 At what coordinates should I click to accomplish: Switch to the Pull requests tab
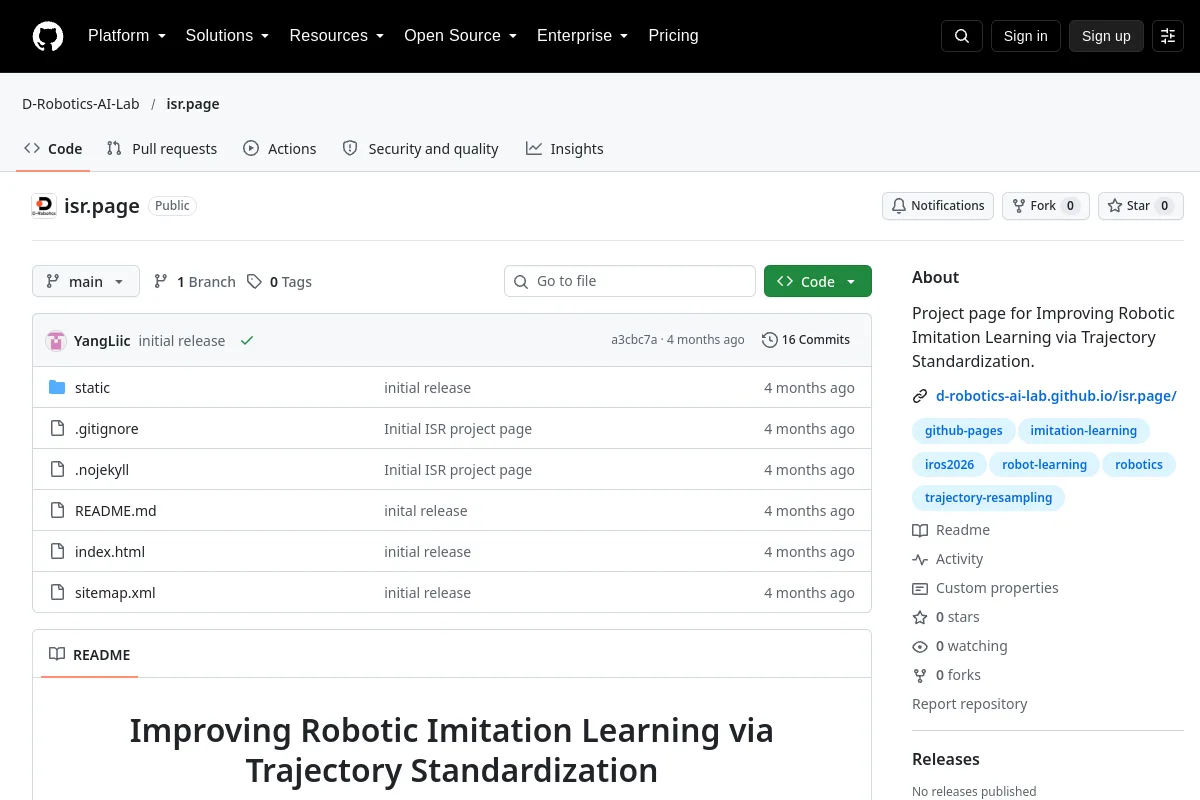pos(162,149)
